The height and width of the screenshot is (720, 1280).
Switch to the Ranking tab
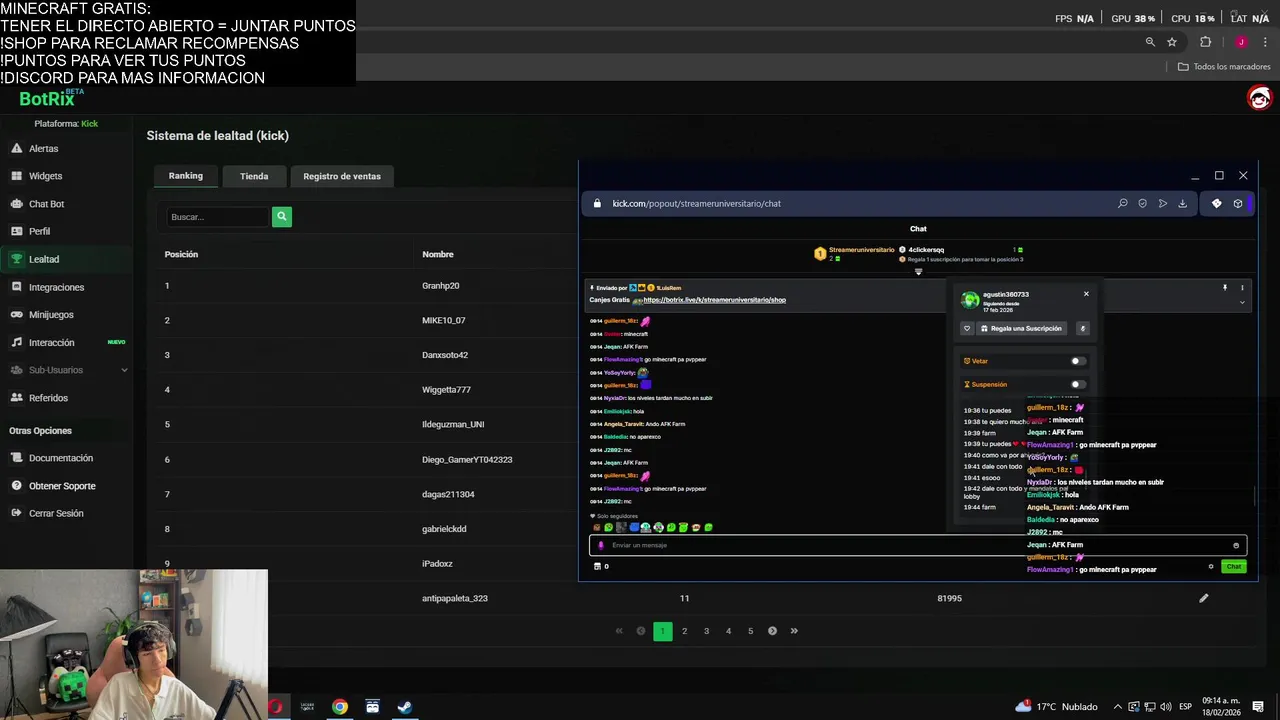pyautogui.click(x=185, y=176)
